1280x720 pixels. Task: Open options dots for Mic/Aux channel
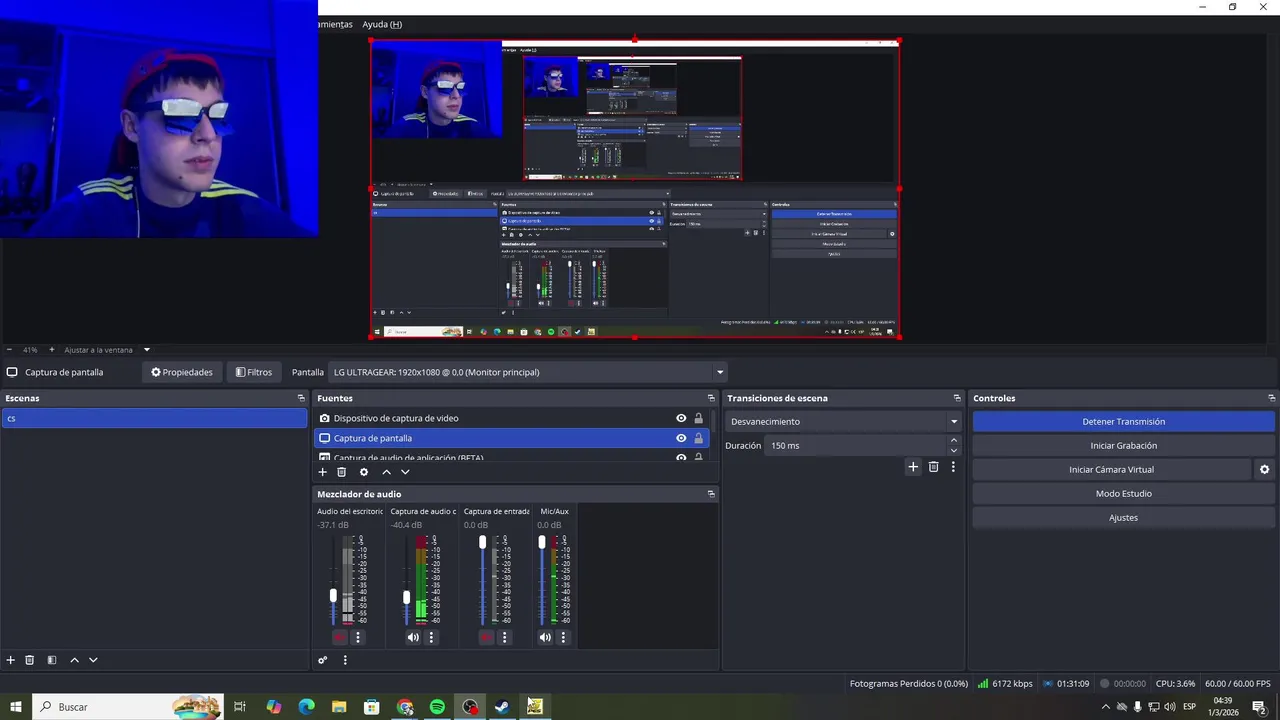click(563, 637)
